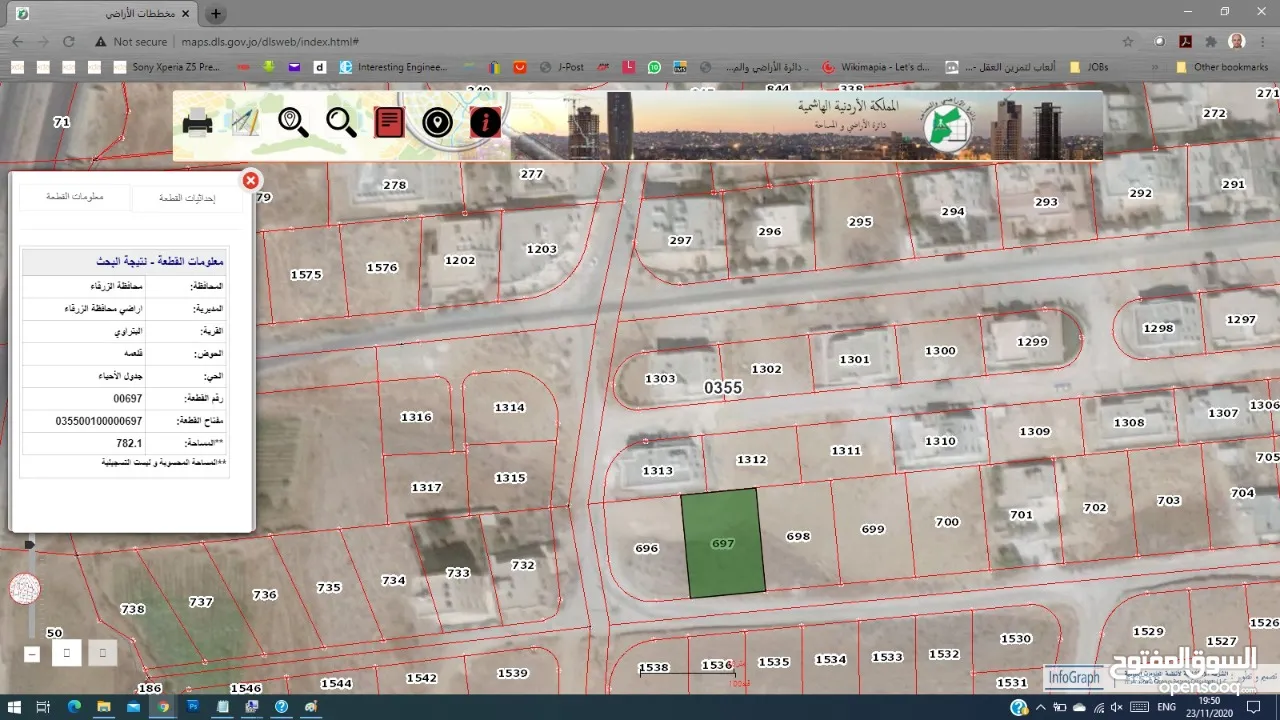The width and height of the screenshot is (1280, 720).
Task: Open the Sony Xperia Z5 Pre... bookmark
Action: (167, 67)
